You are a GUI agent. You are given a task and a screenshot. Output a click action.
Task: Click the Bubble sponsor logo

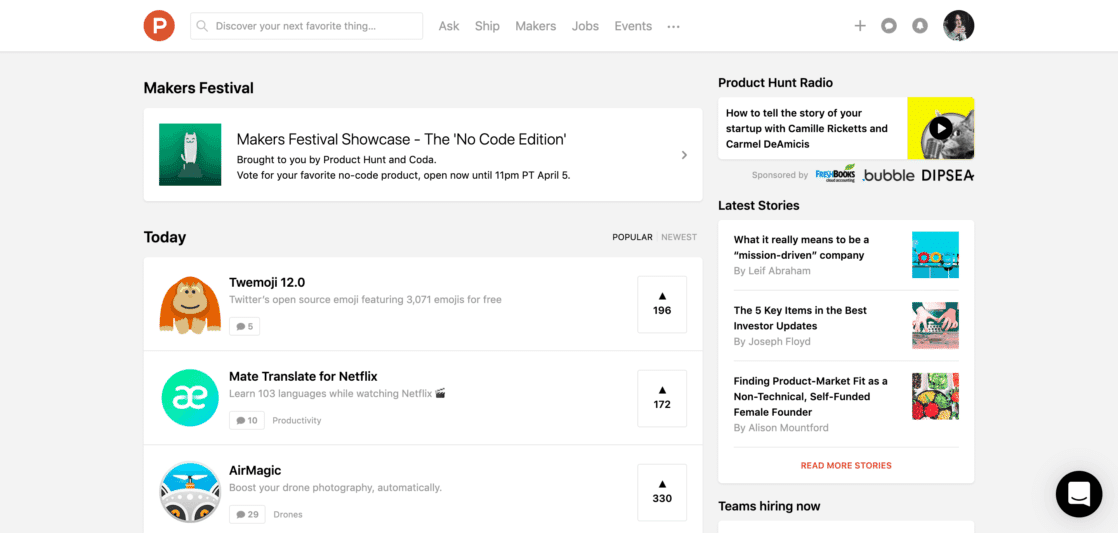[x=888, y=175]
